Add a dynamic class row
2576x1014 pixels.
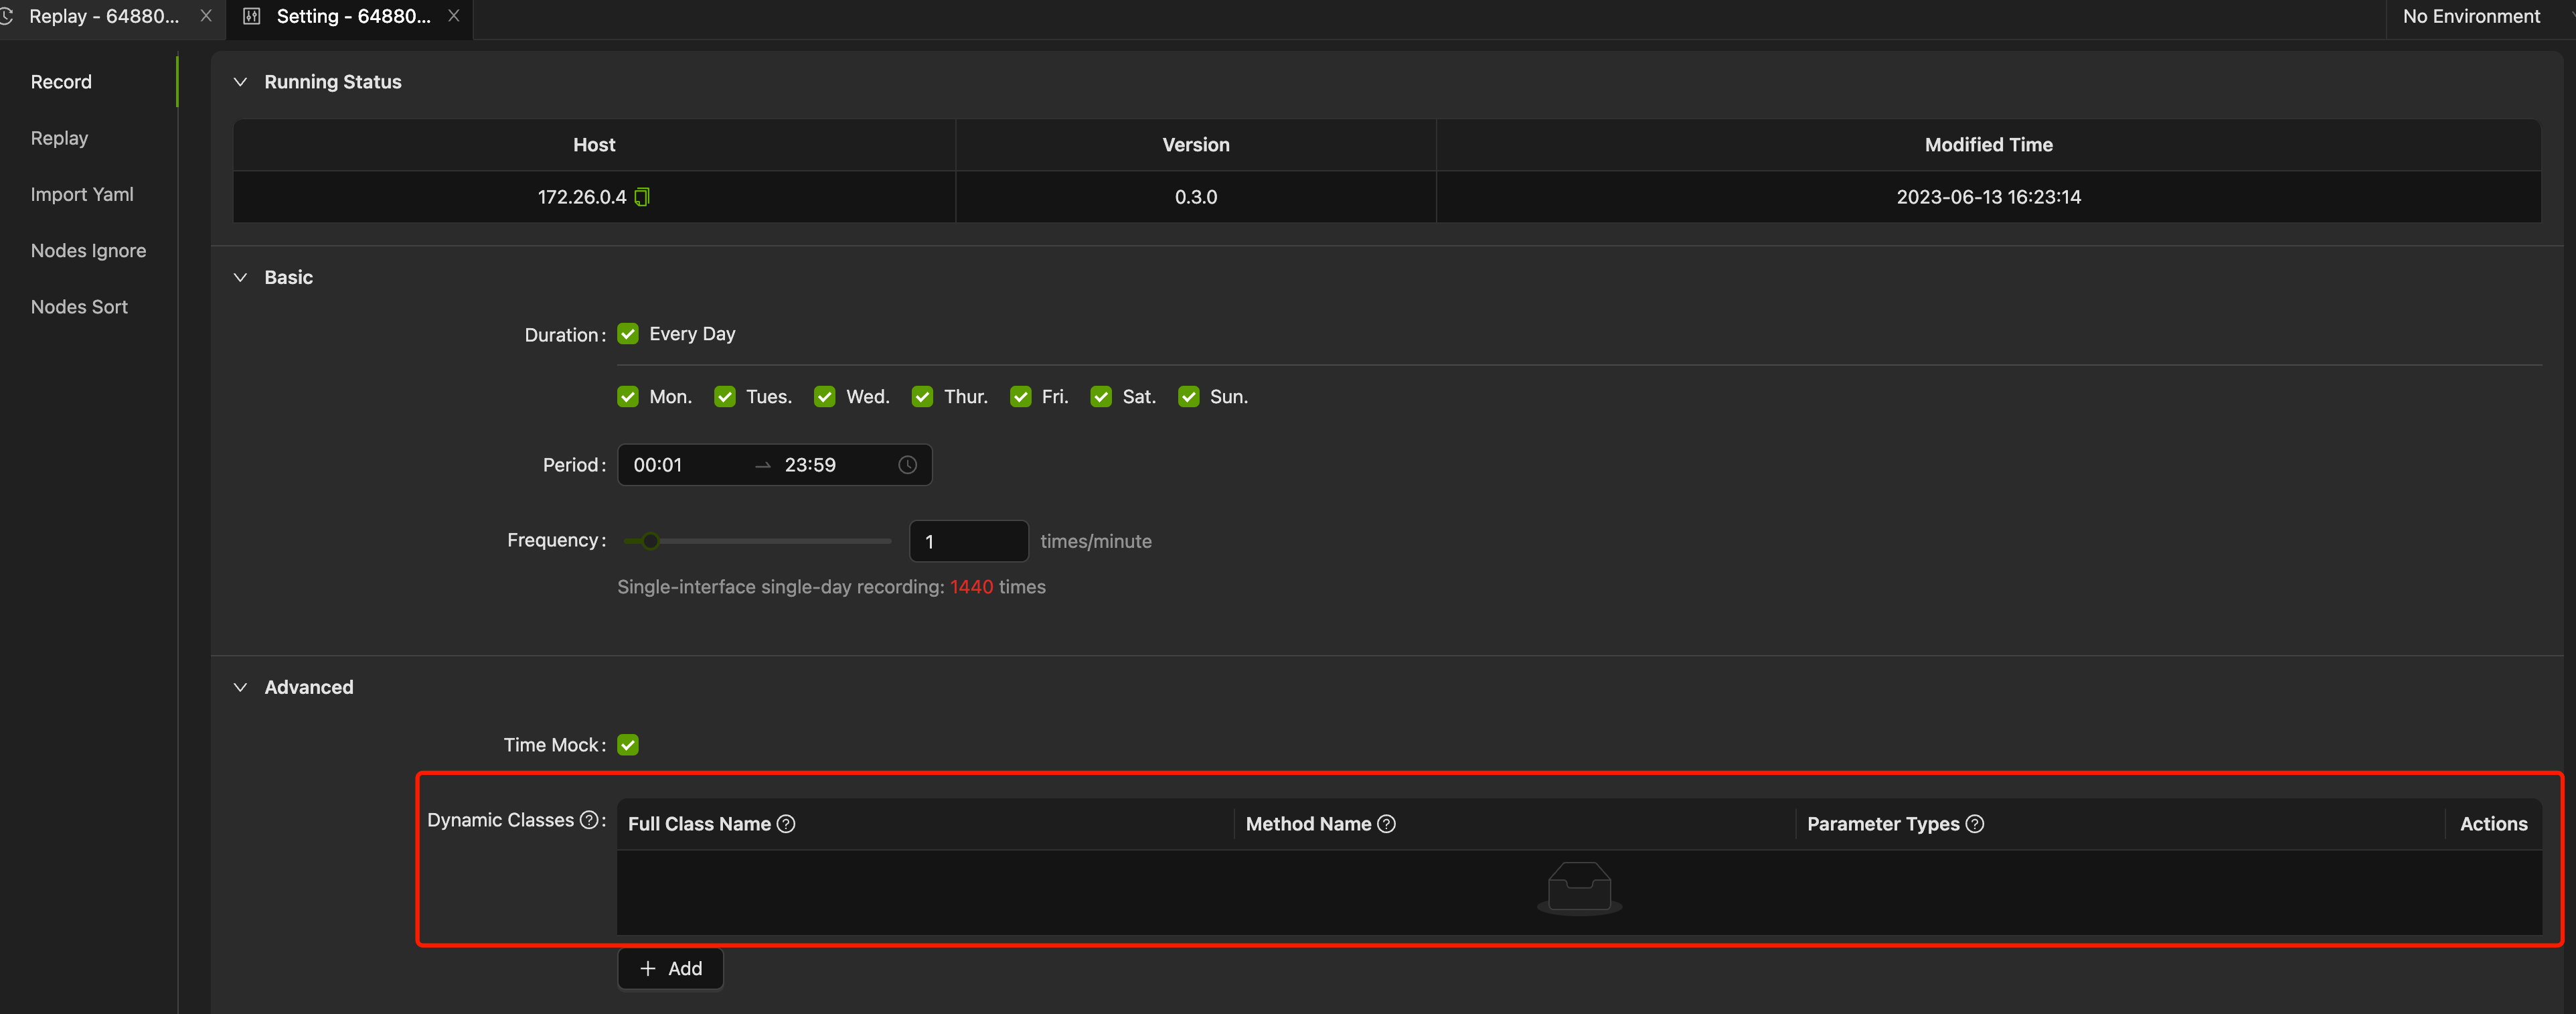click(670, 969)
